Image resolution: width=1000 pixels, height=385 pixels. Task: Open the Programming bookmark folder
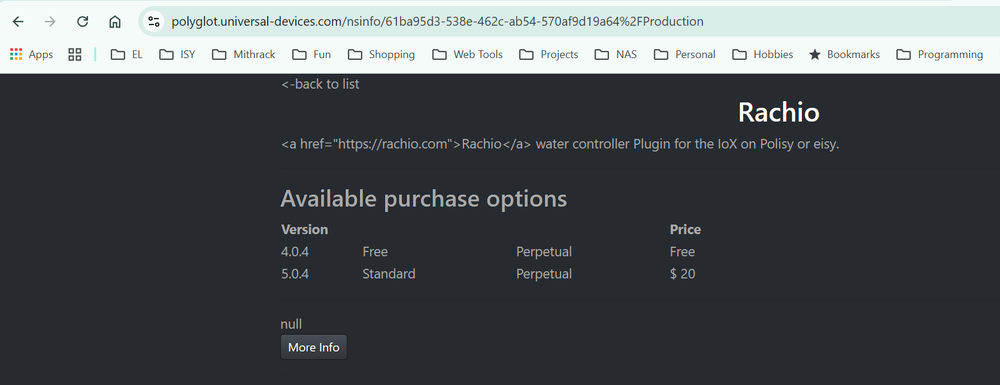pyautogui.click(x=939, y=55)
